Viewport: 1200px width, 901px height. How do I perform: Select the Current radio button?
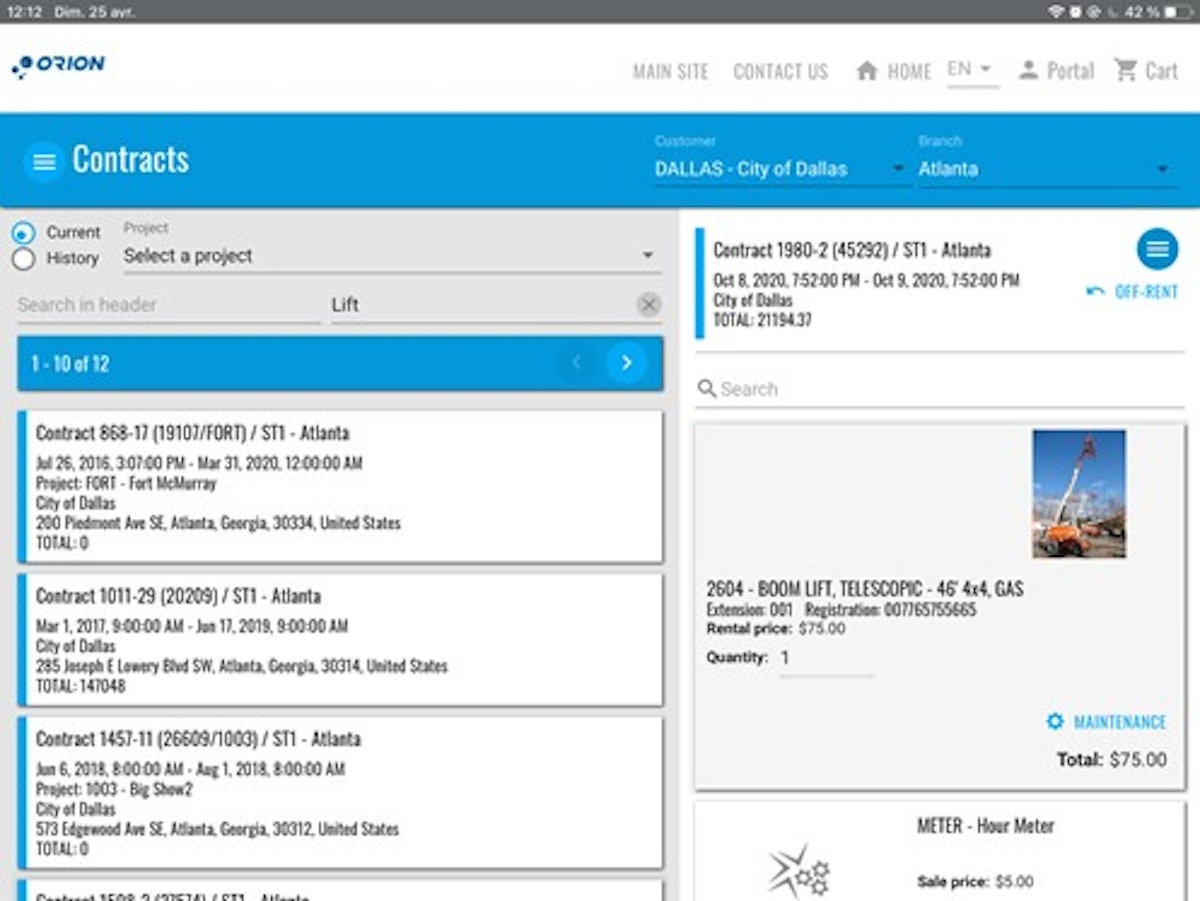coord(22,232)
